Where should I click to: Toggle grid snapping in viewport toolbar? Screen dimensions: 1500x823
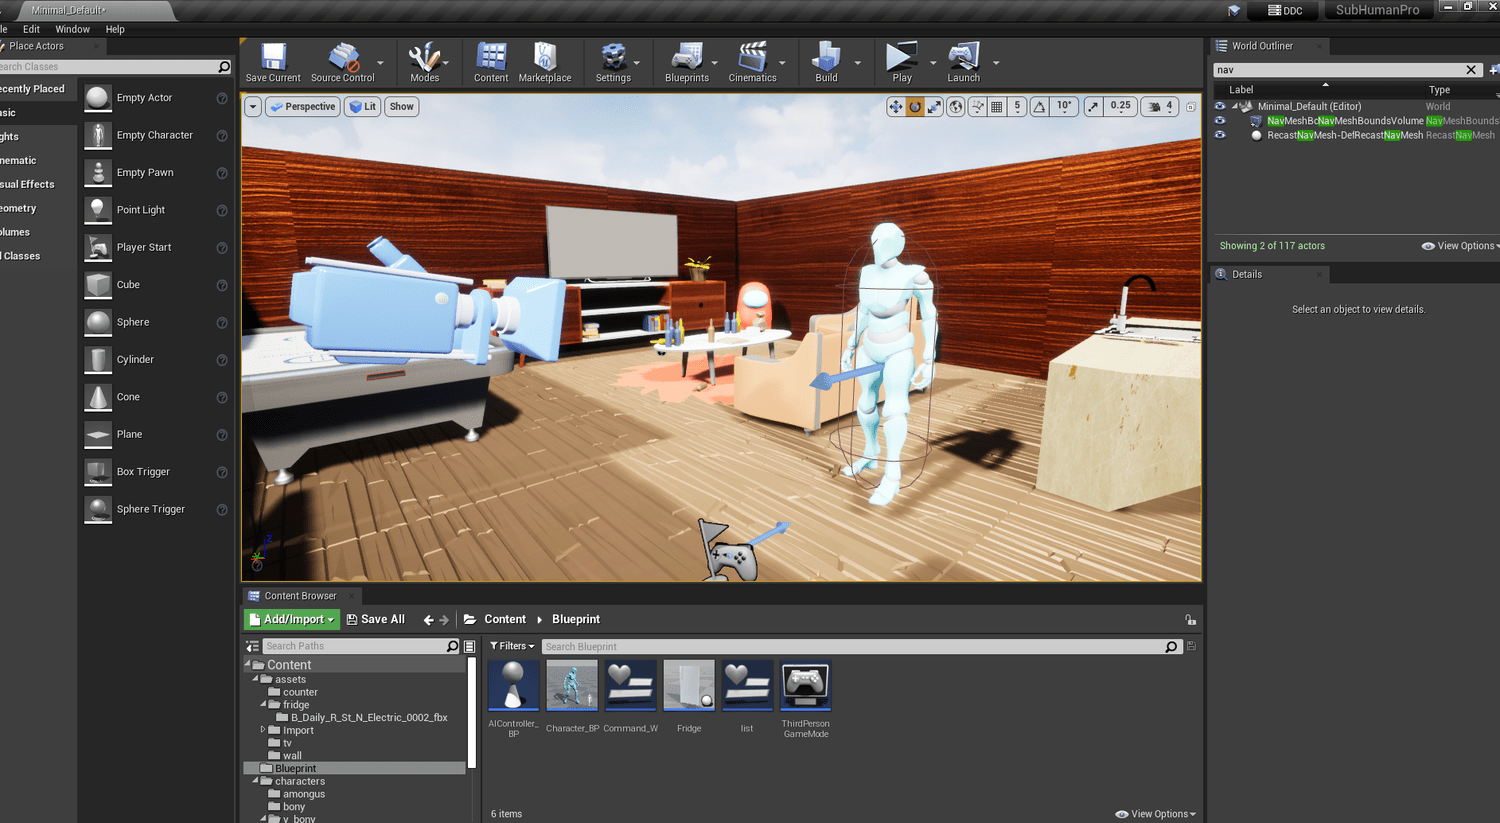(x=997, y=107)
